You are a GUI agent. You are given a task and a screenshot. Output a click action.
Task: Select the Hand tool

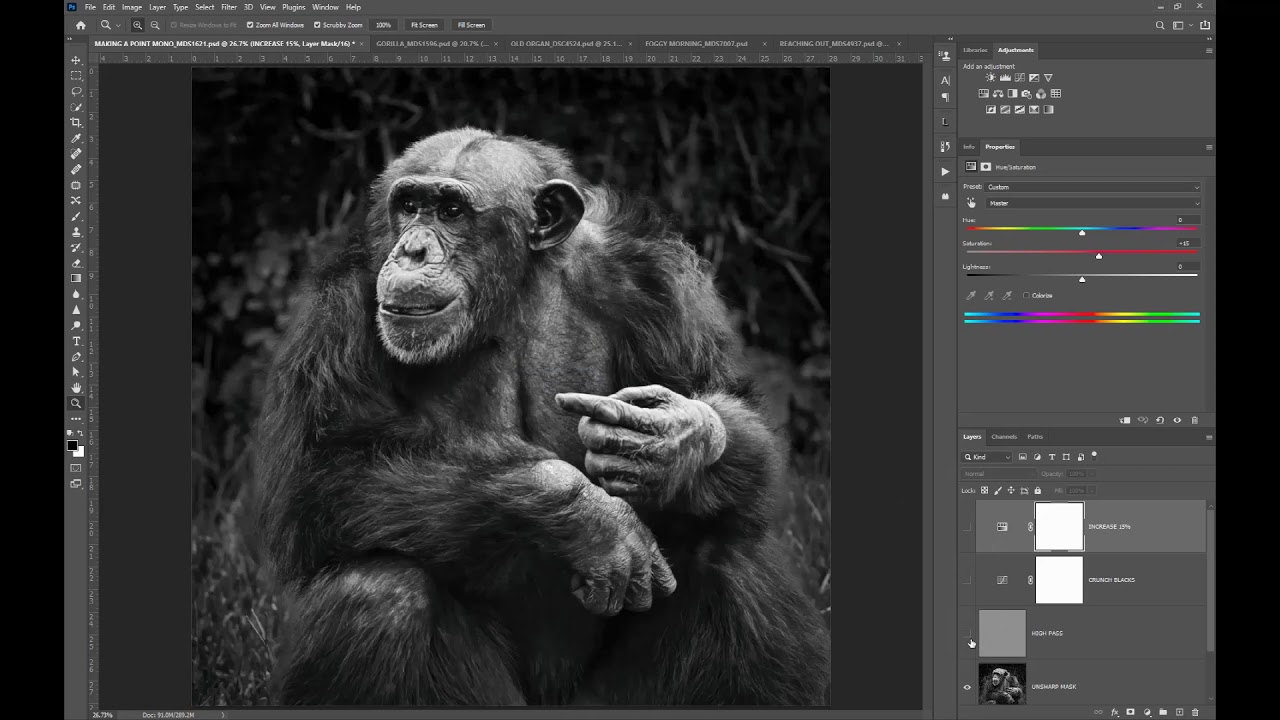tap(76, 388)
